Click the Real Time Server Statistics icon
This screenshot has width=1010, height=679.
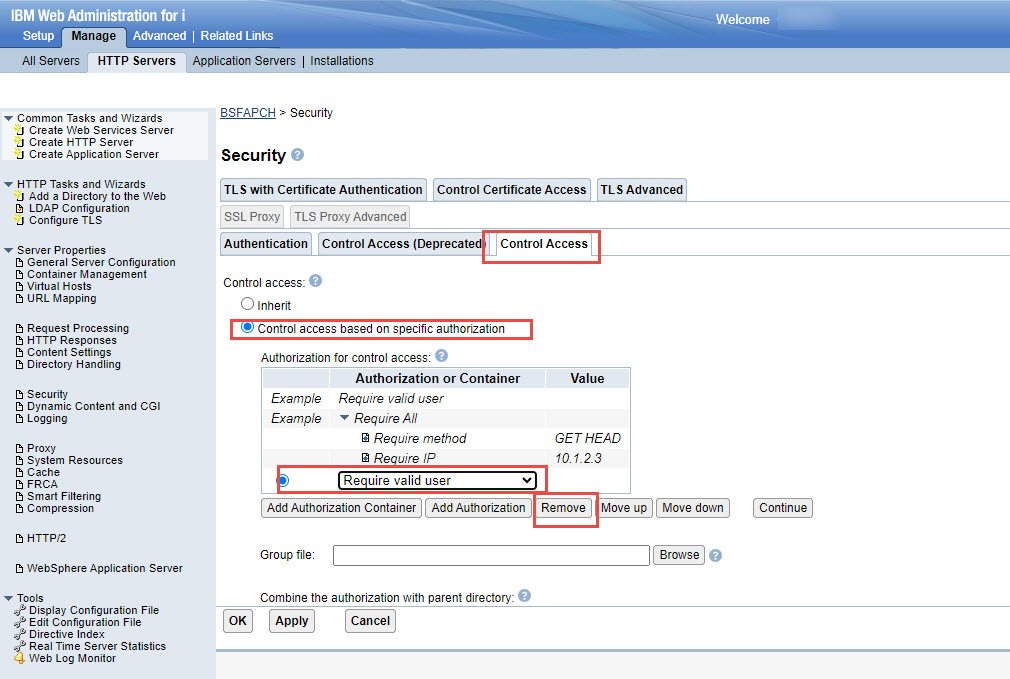tap(19, 646)
